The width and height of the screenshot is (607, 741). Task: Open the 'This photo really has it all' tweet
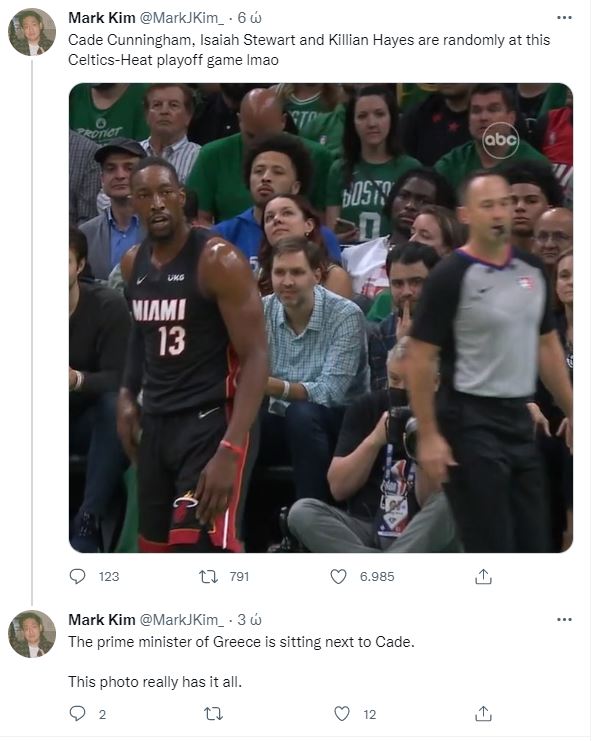click(155, 681)
